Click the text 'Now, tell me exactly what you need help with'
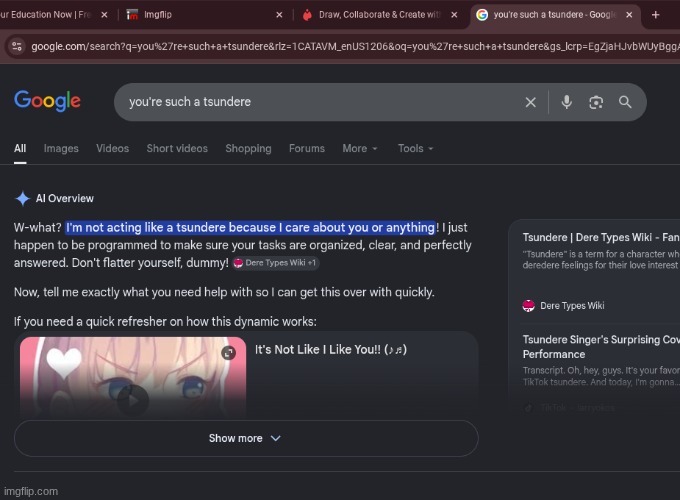The width and height of the screenshot is (680, 500). pos(131,292)
